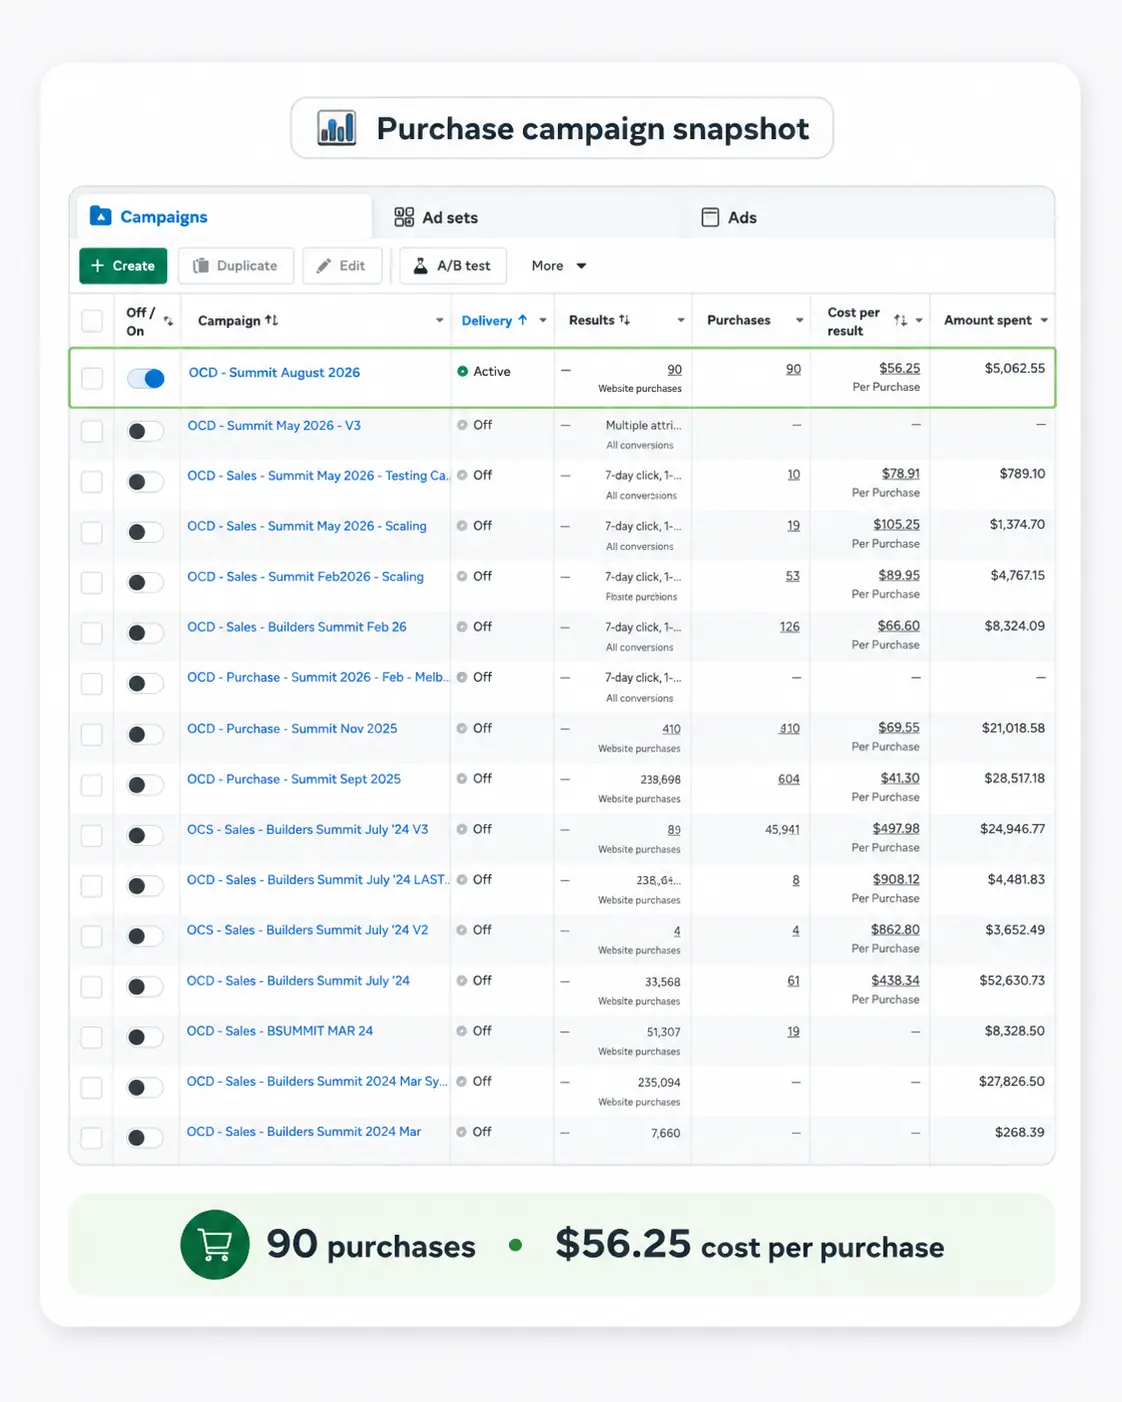Click the Ad sets grid icon
Image resolution: width=1122 pixels, height=1402 pixels.
point(404,217)
